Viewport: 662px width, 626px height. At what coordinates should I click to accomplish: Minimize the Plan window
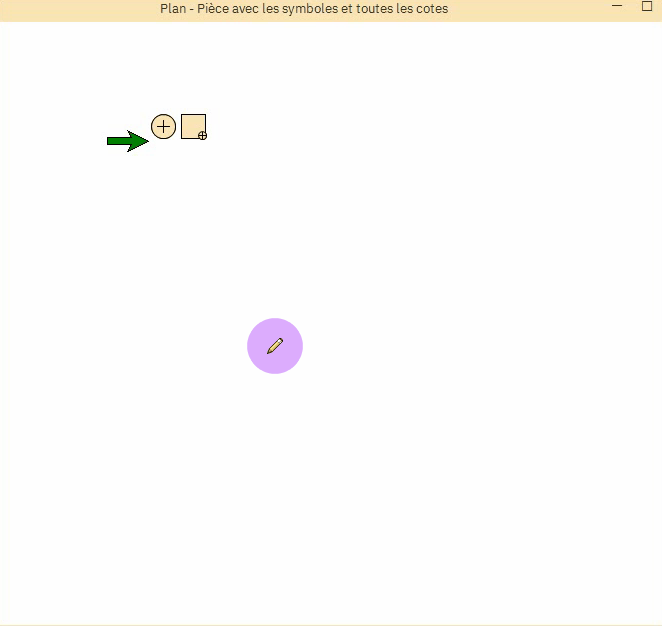617,6
